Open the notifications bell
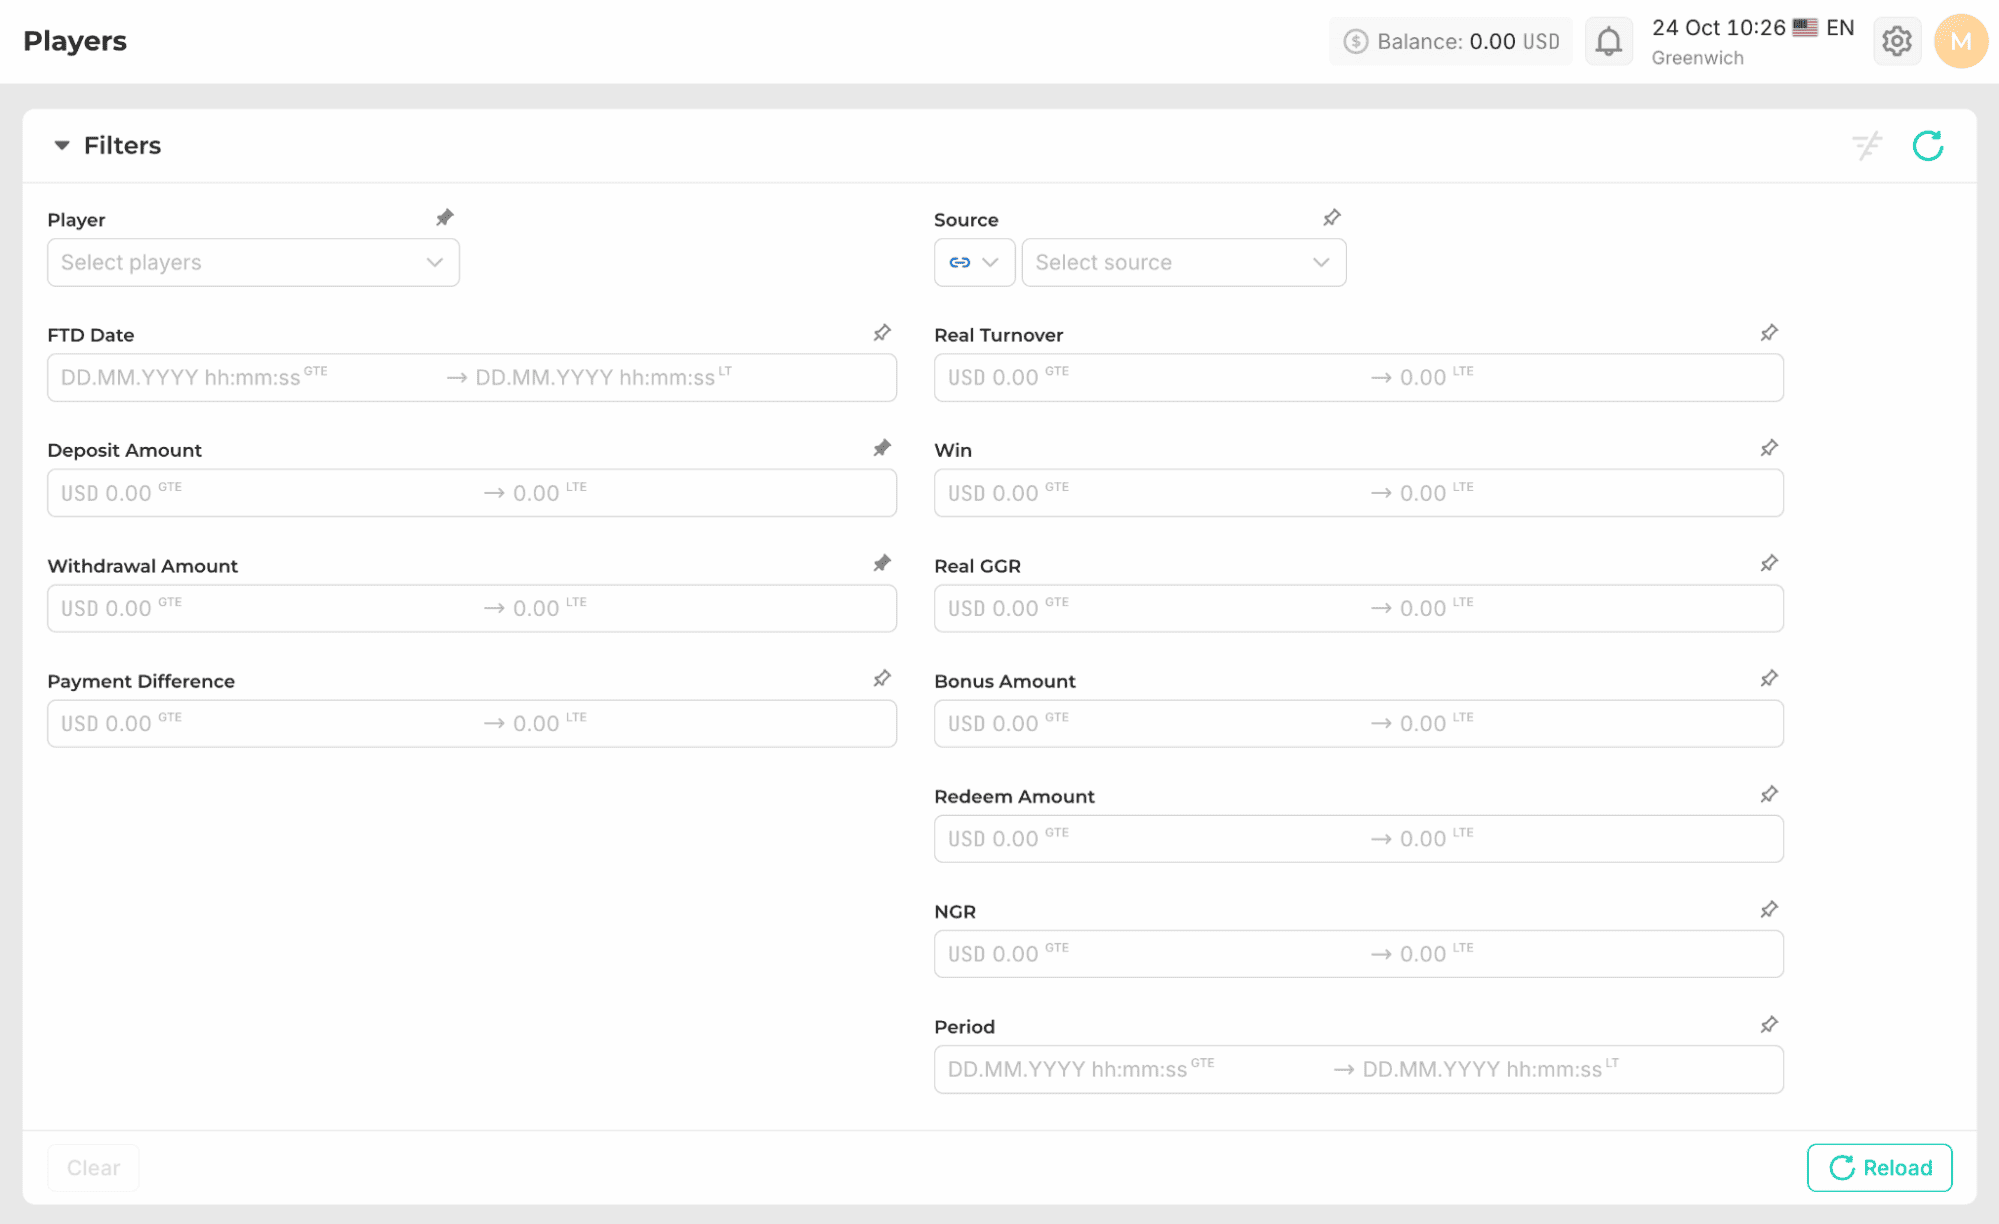The height and width of the screenshot is (1224, 1999). coord(1608,42)
